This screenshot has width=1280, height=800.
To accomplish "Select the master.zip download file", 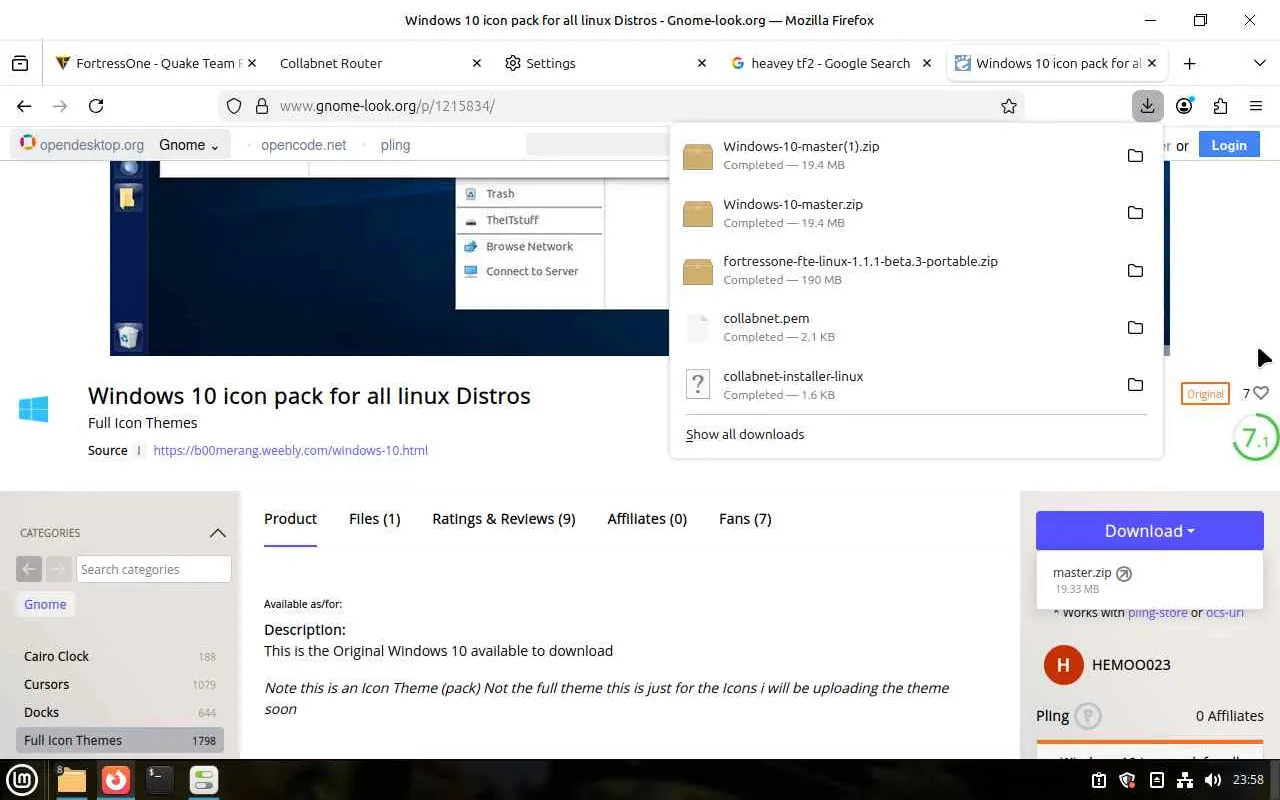I will click(x=1082, y=573).
